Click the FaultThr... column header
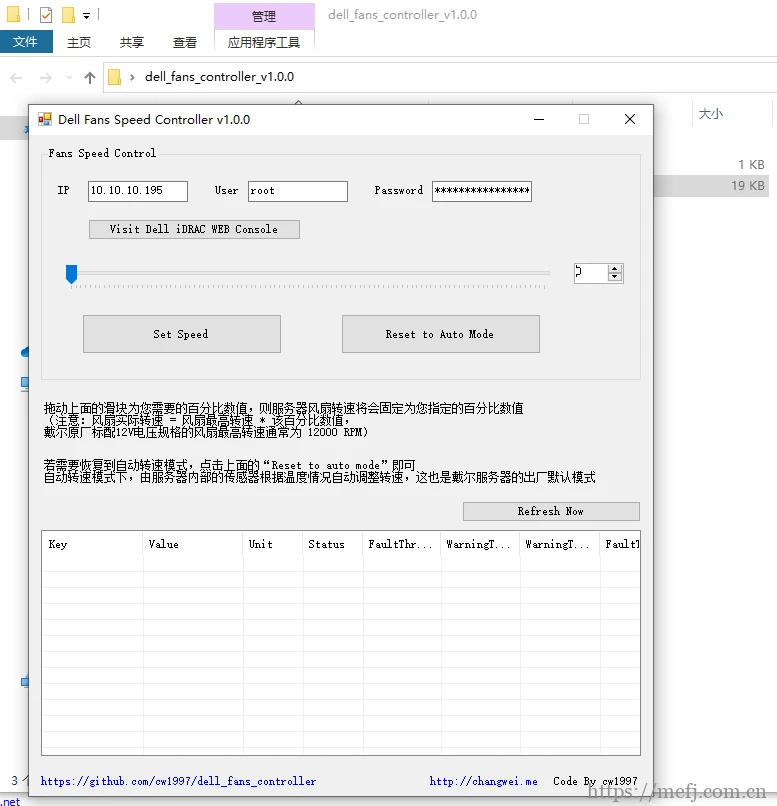 pyautogui.click(x=402, y=544)
